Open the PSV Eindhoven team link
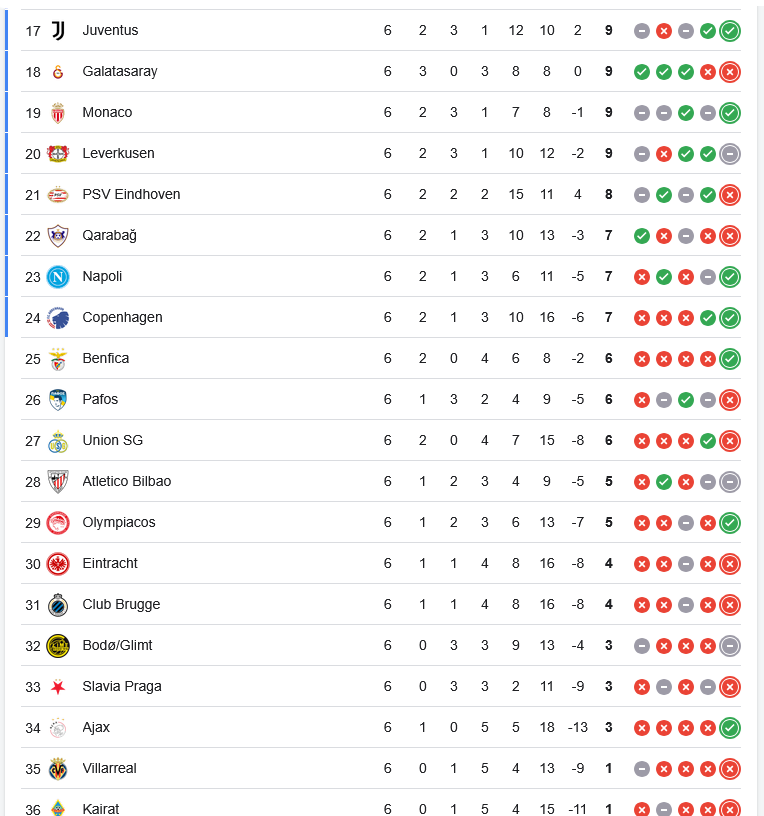 click(x=131, y=195)
